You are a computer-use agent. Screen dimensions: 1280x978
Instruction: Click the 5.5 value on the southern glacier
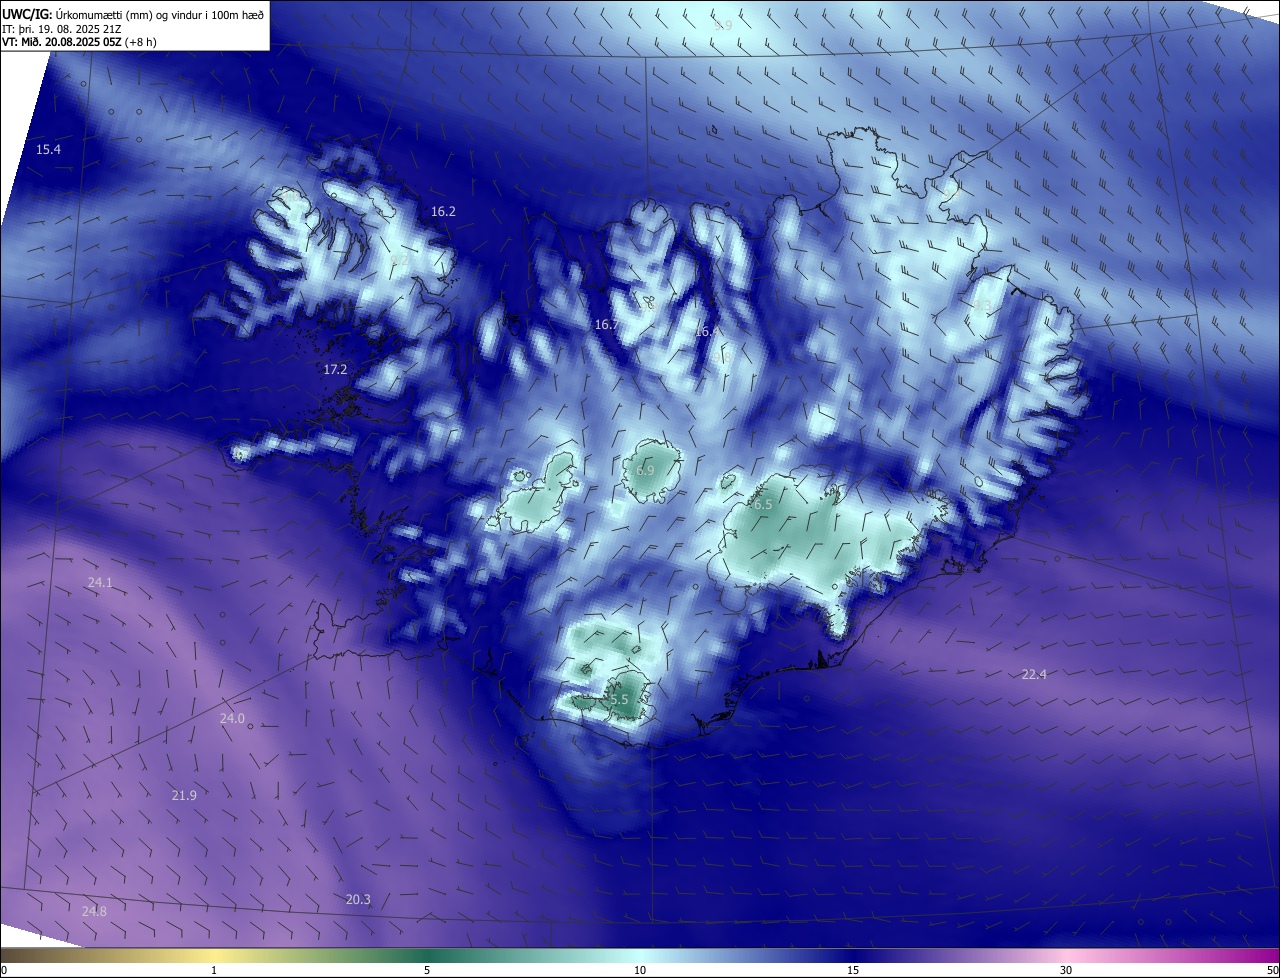pos(619,700)
